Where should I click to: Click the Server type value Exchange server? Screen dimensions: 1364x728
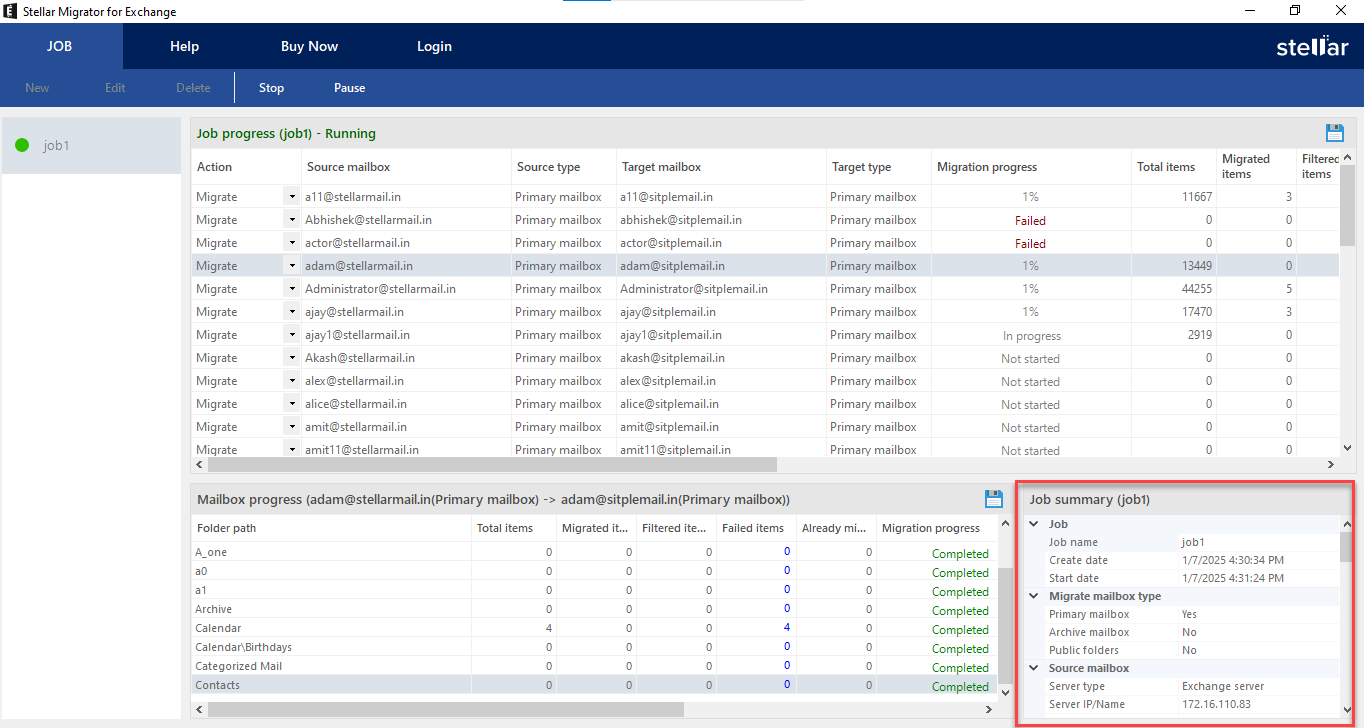pyautogui.click(x=1223, y=686)
